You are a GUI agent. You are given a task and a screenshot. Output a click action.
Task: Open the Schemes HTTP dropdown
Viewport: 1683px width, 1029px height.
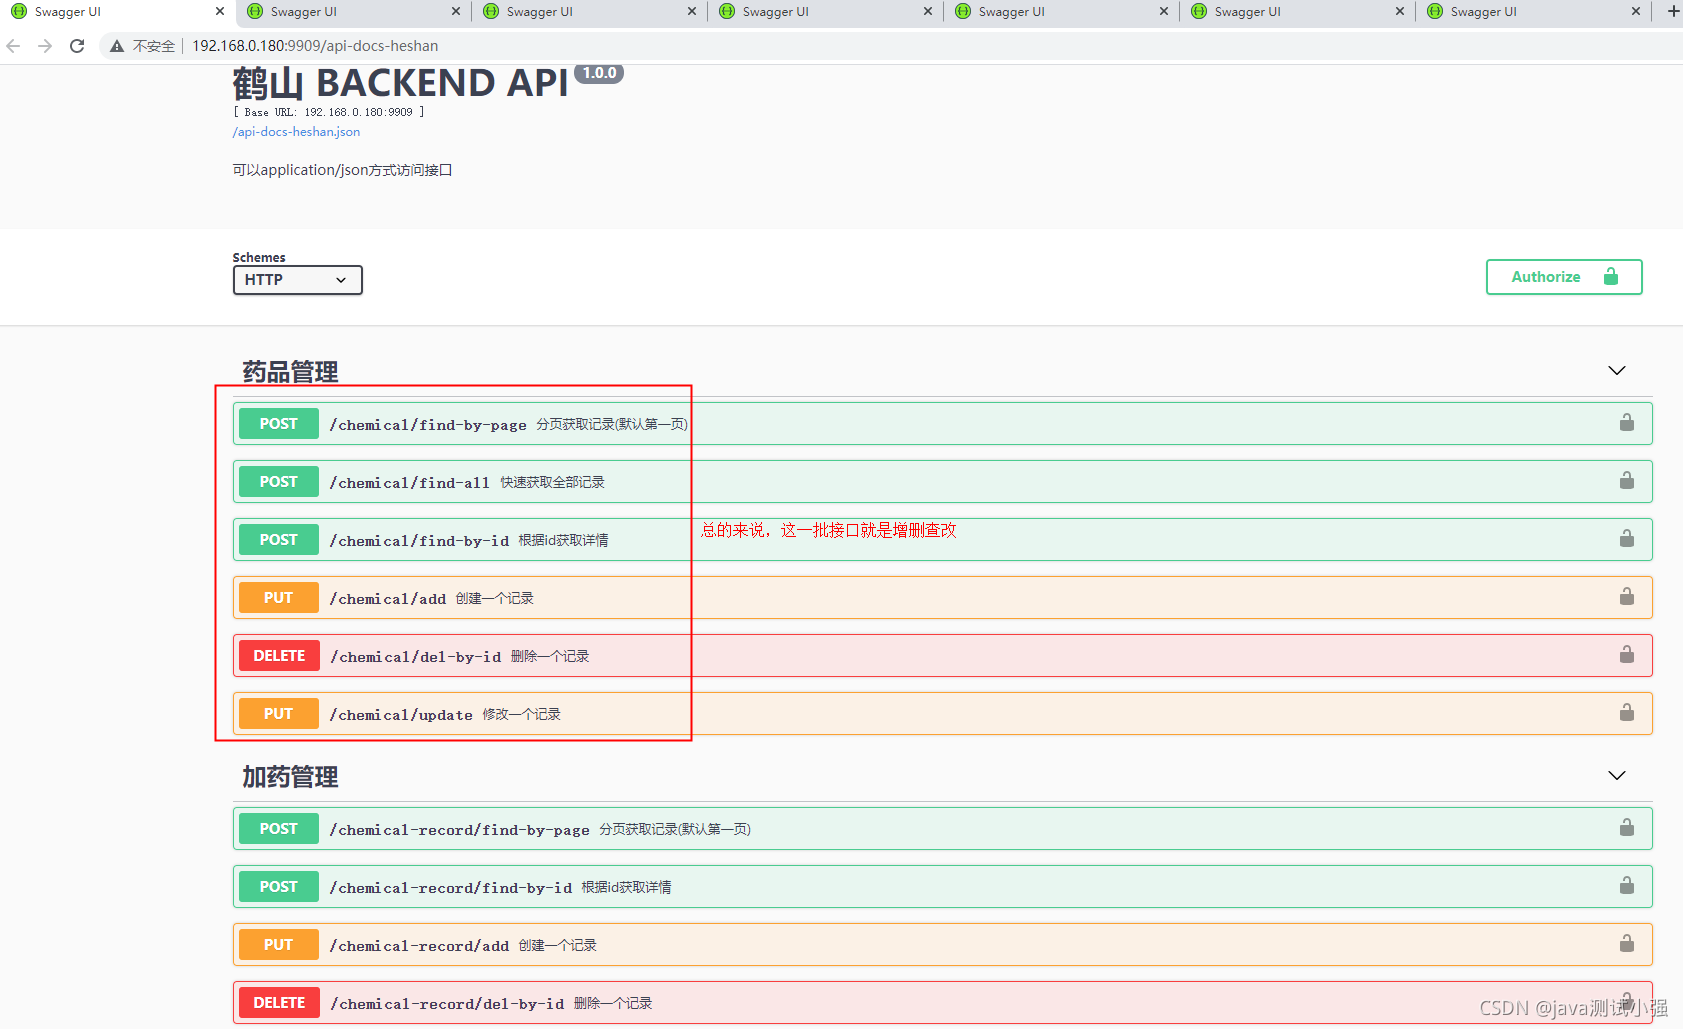coord(298,280)
